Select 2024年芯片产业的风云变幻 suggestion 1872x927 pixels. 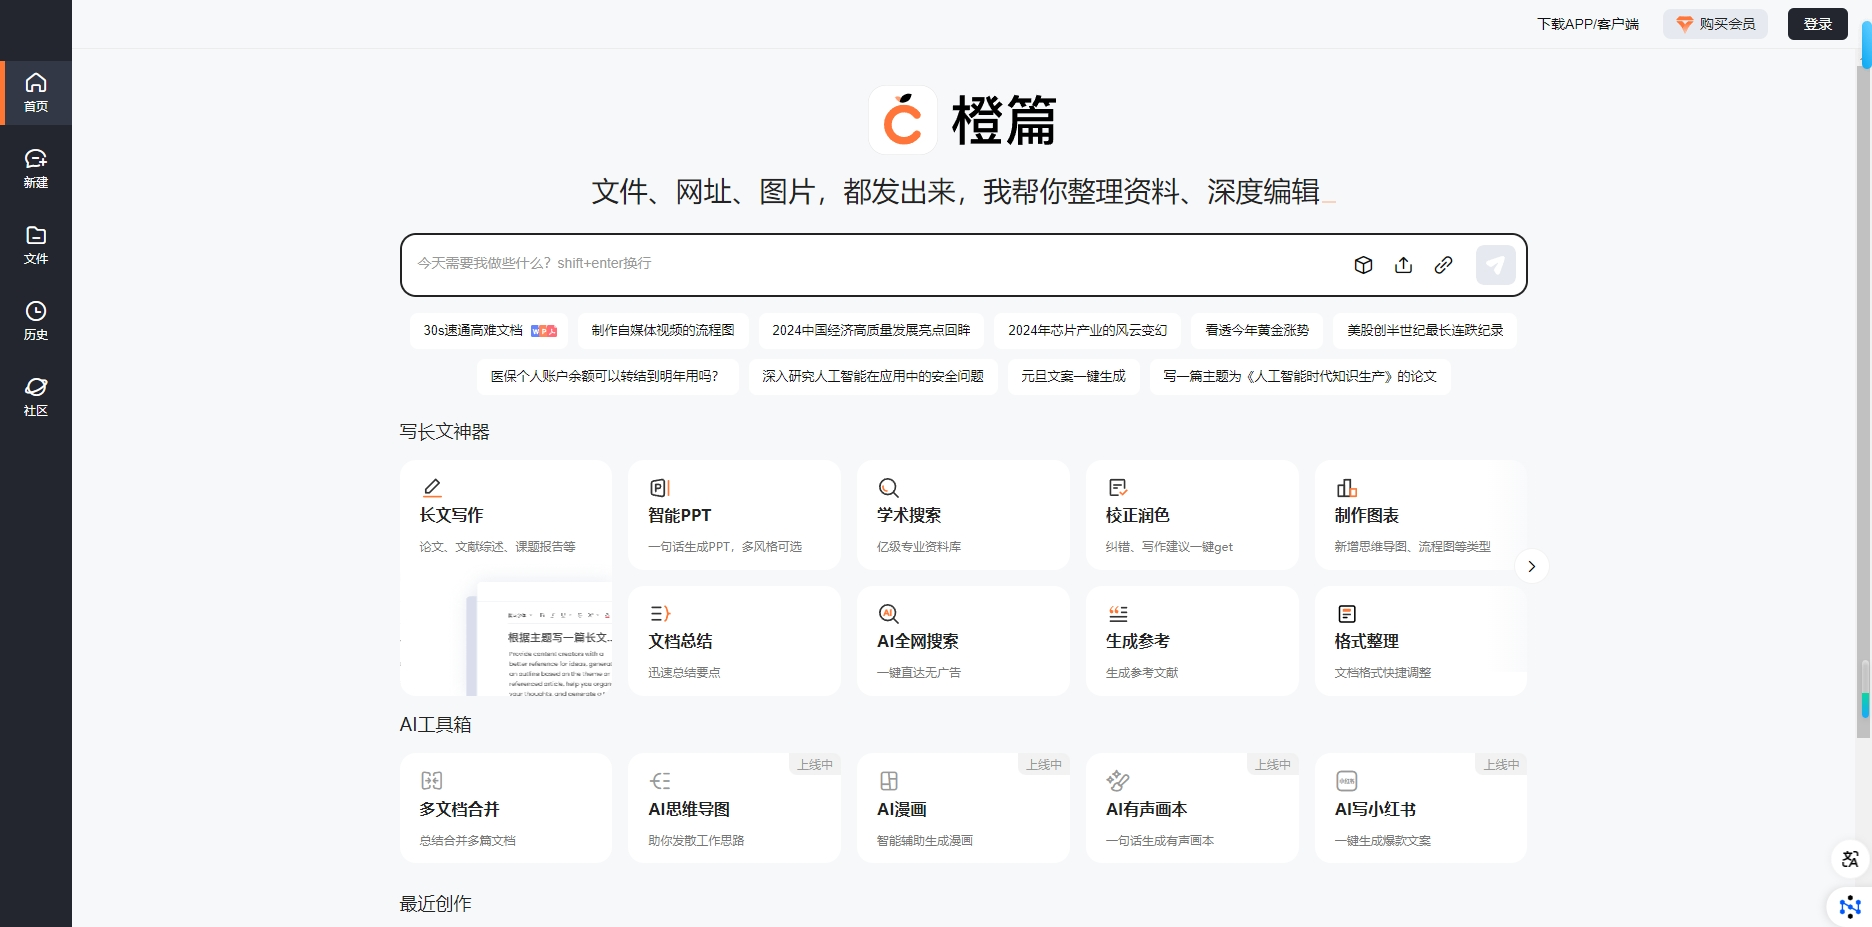1087,330
